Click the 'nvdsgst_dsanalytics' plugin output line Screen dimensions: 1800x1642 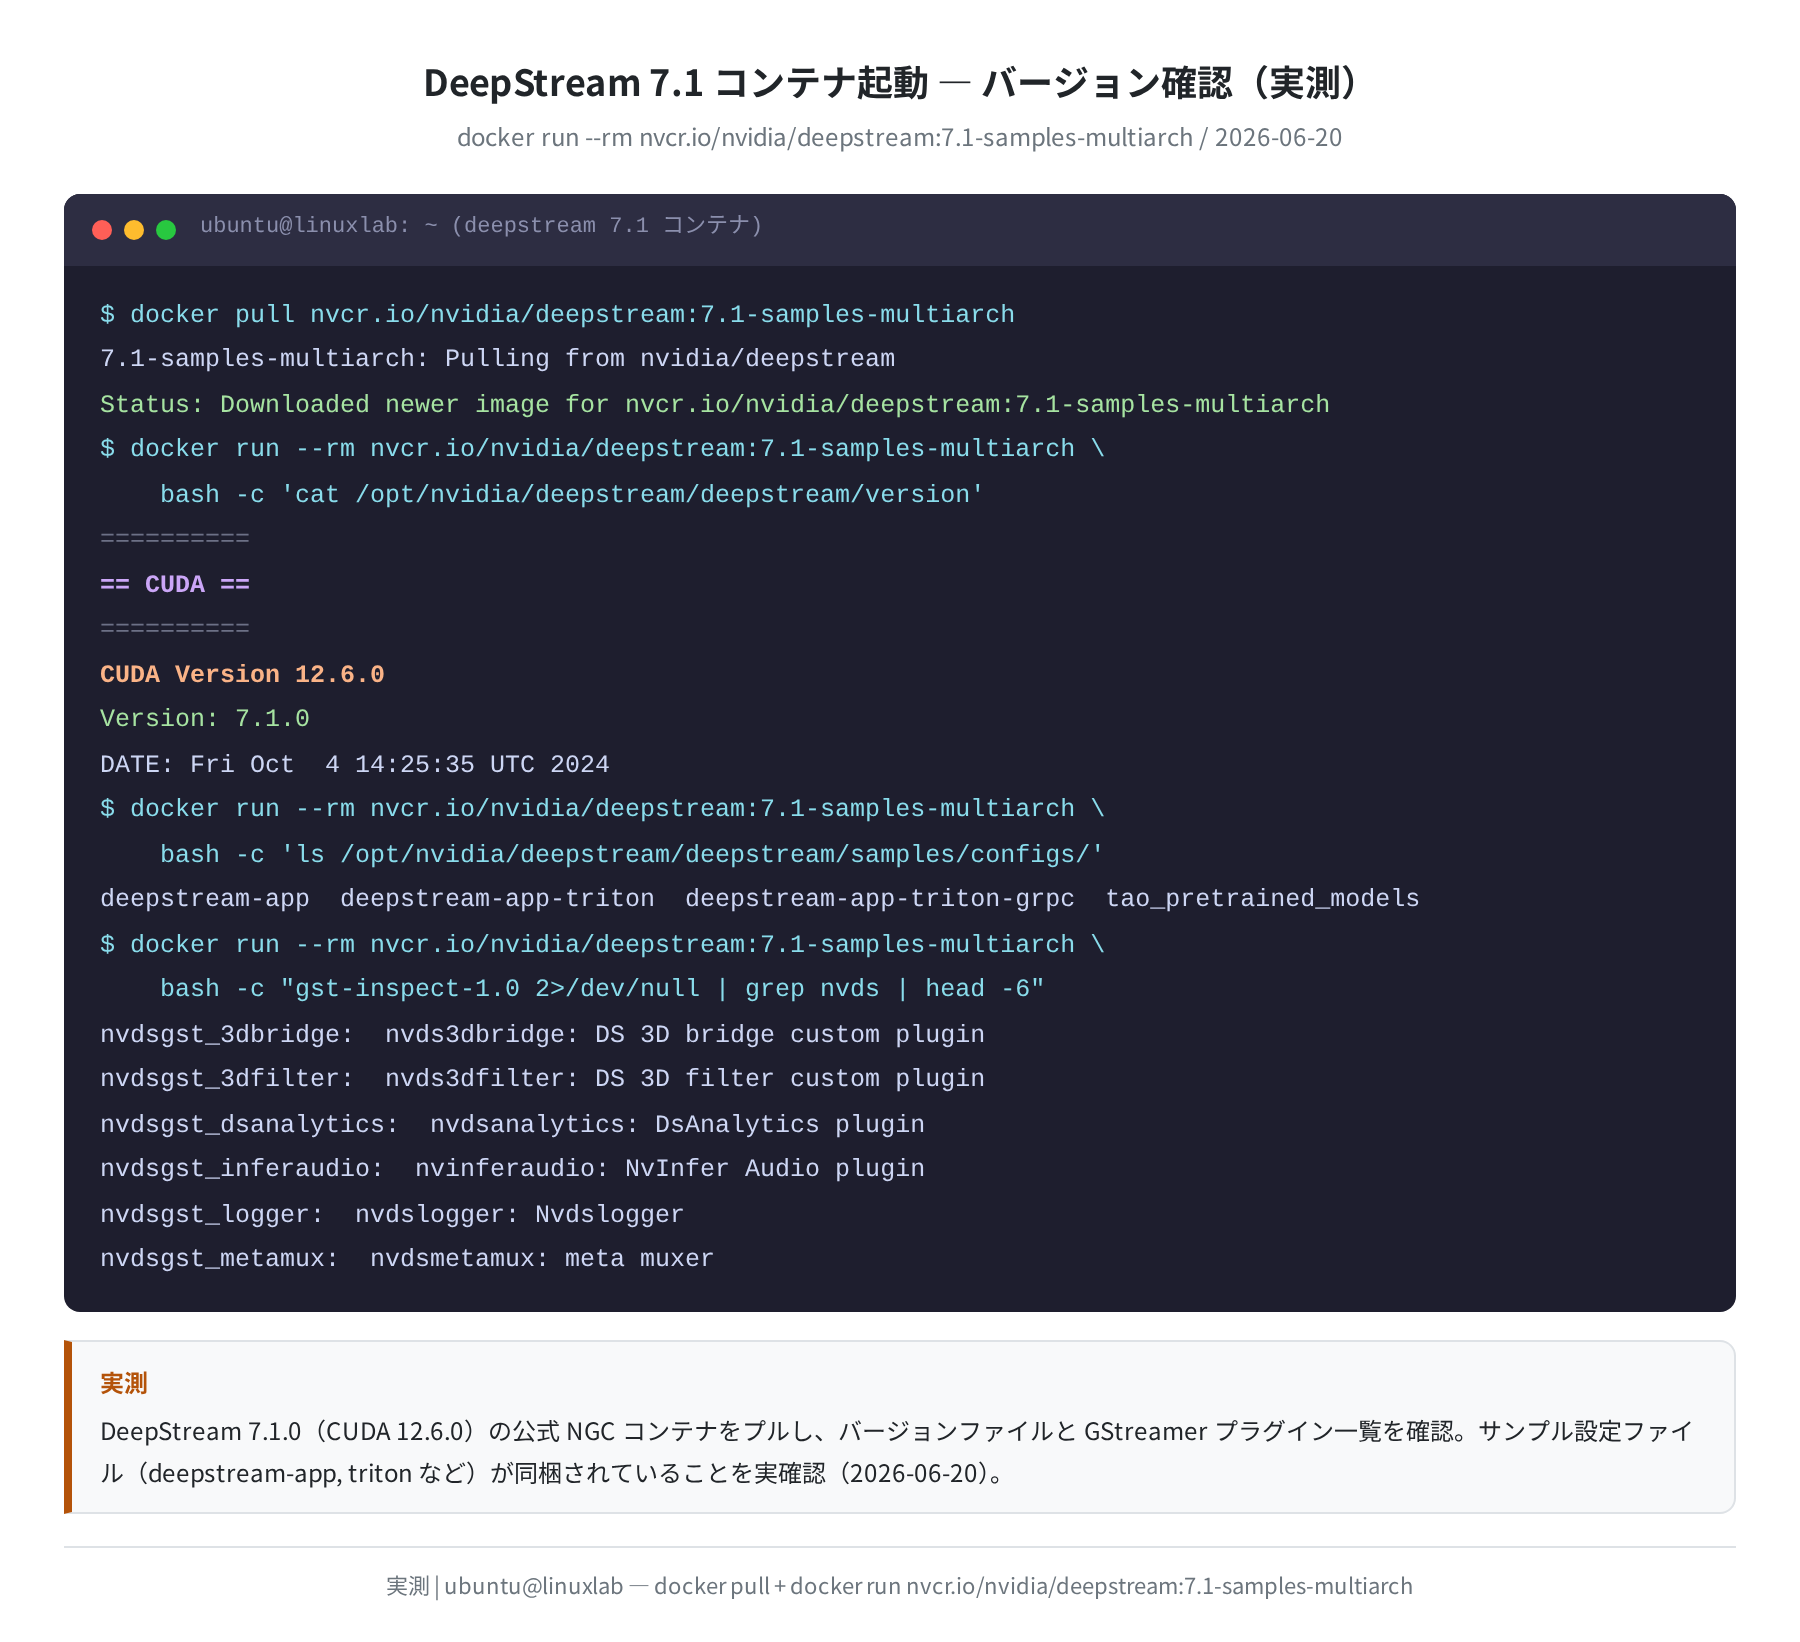[x=512, y=1124]
